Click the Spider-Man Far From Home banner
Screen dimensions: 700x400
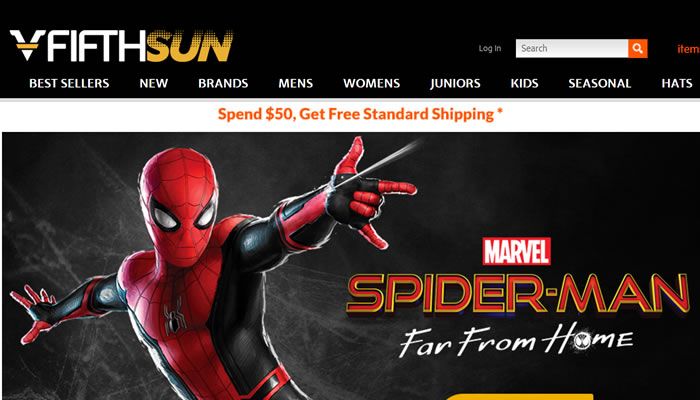[x=351, y=266]
